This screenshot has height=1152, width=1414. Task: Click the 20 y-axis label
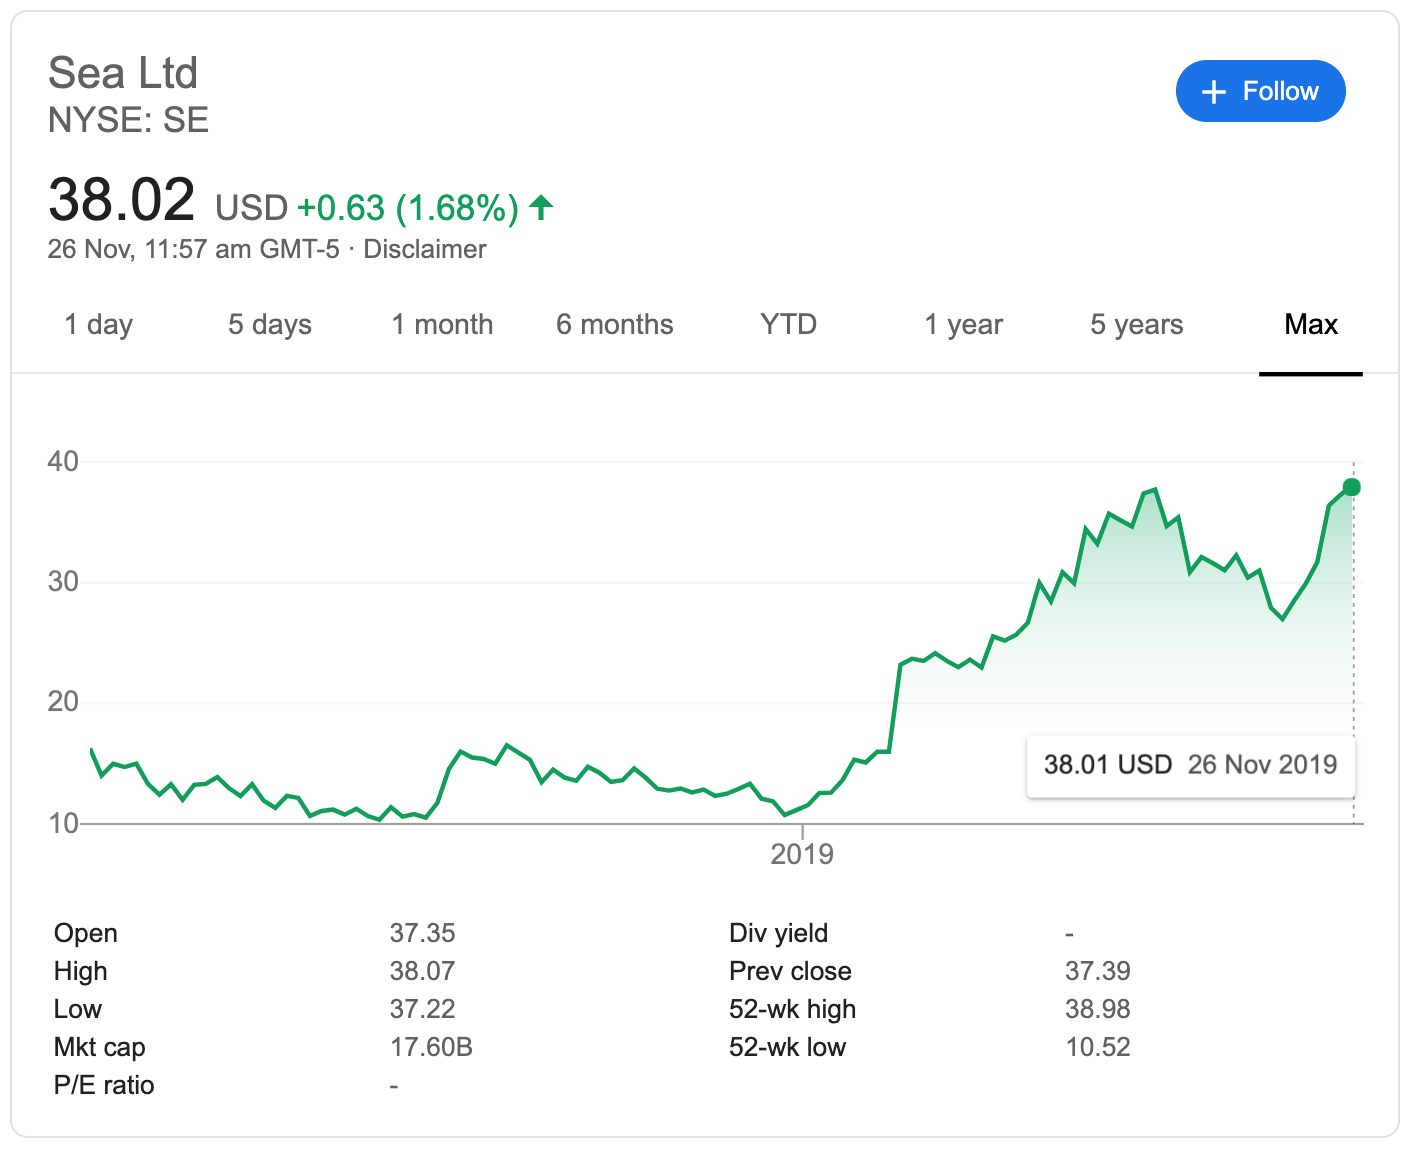coord(63,701)
